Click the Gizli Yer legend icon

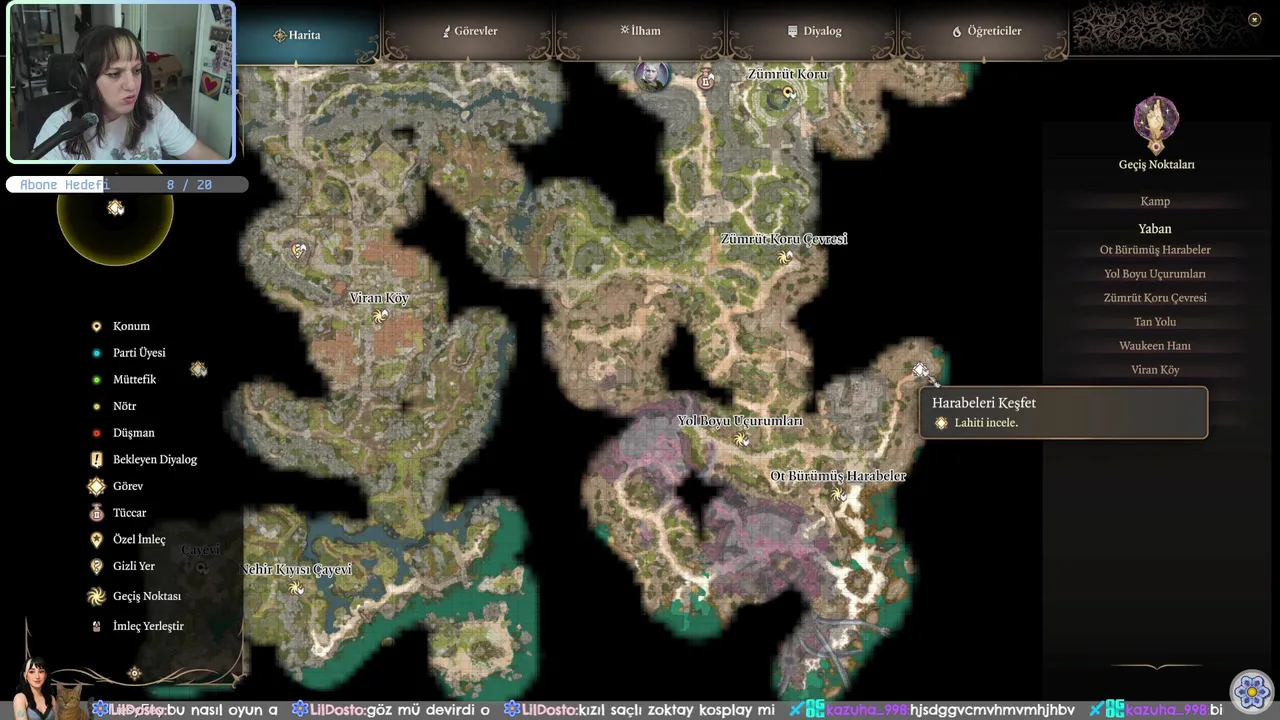coord(96,566)
